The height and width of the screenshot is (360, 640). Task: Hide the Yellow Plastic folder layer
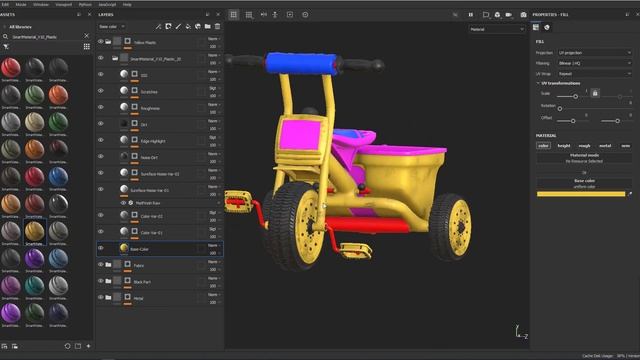[100, 42]
